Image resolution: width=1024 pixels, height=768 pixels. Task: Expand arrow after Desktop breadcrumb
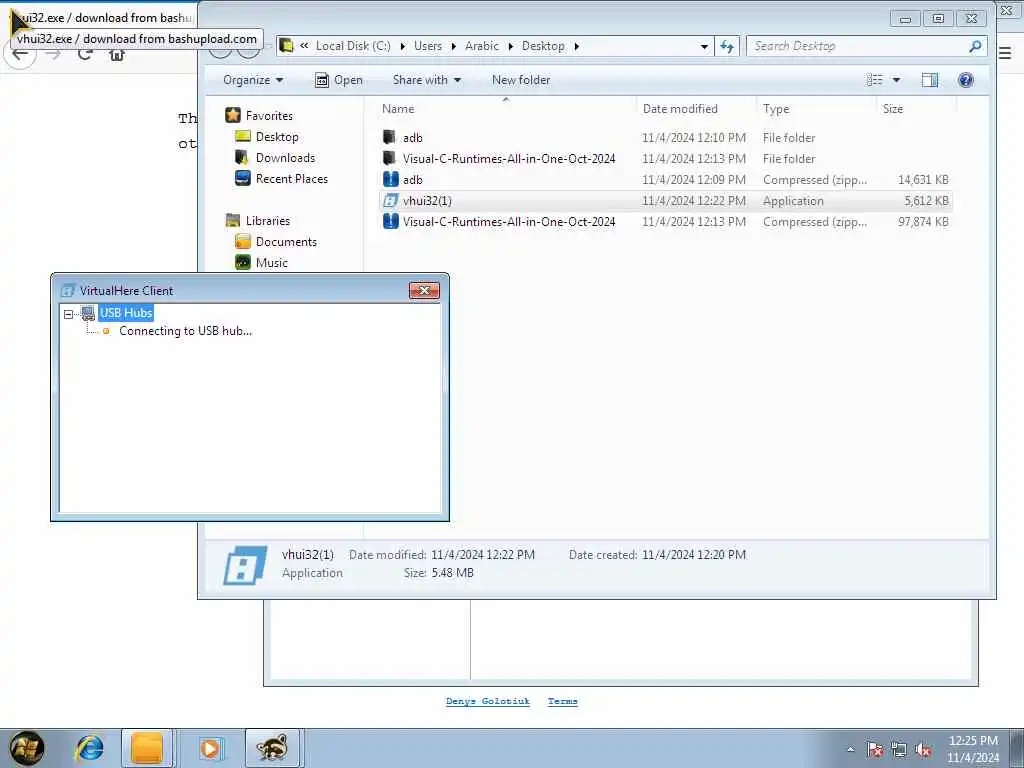point(577,46)
